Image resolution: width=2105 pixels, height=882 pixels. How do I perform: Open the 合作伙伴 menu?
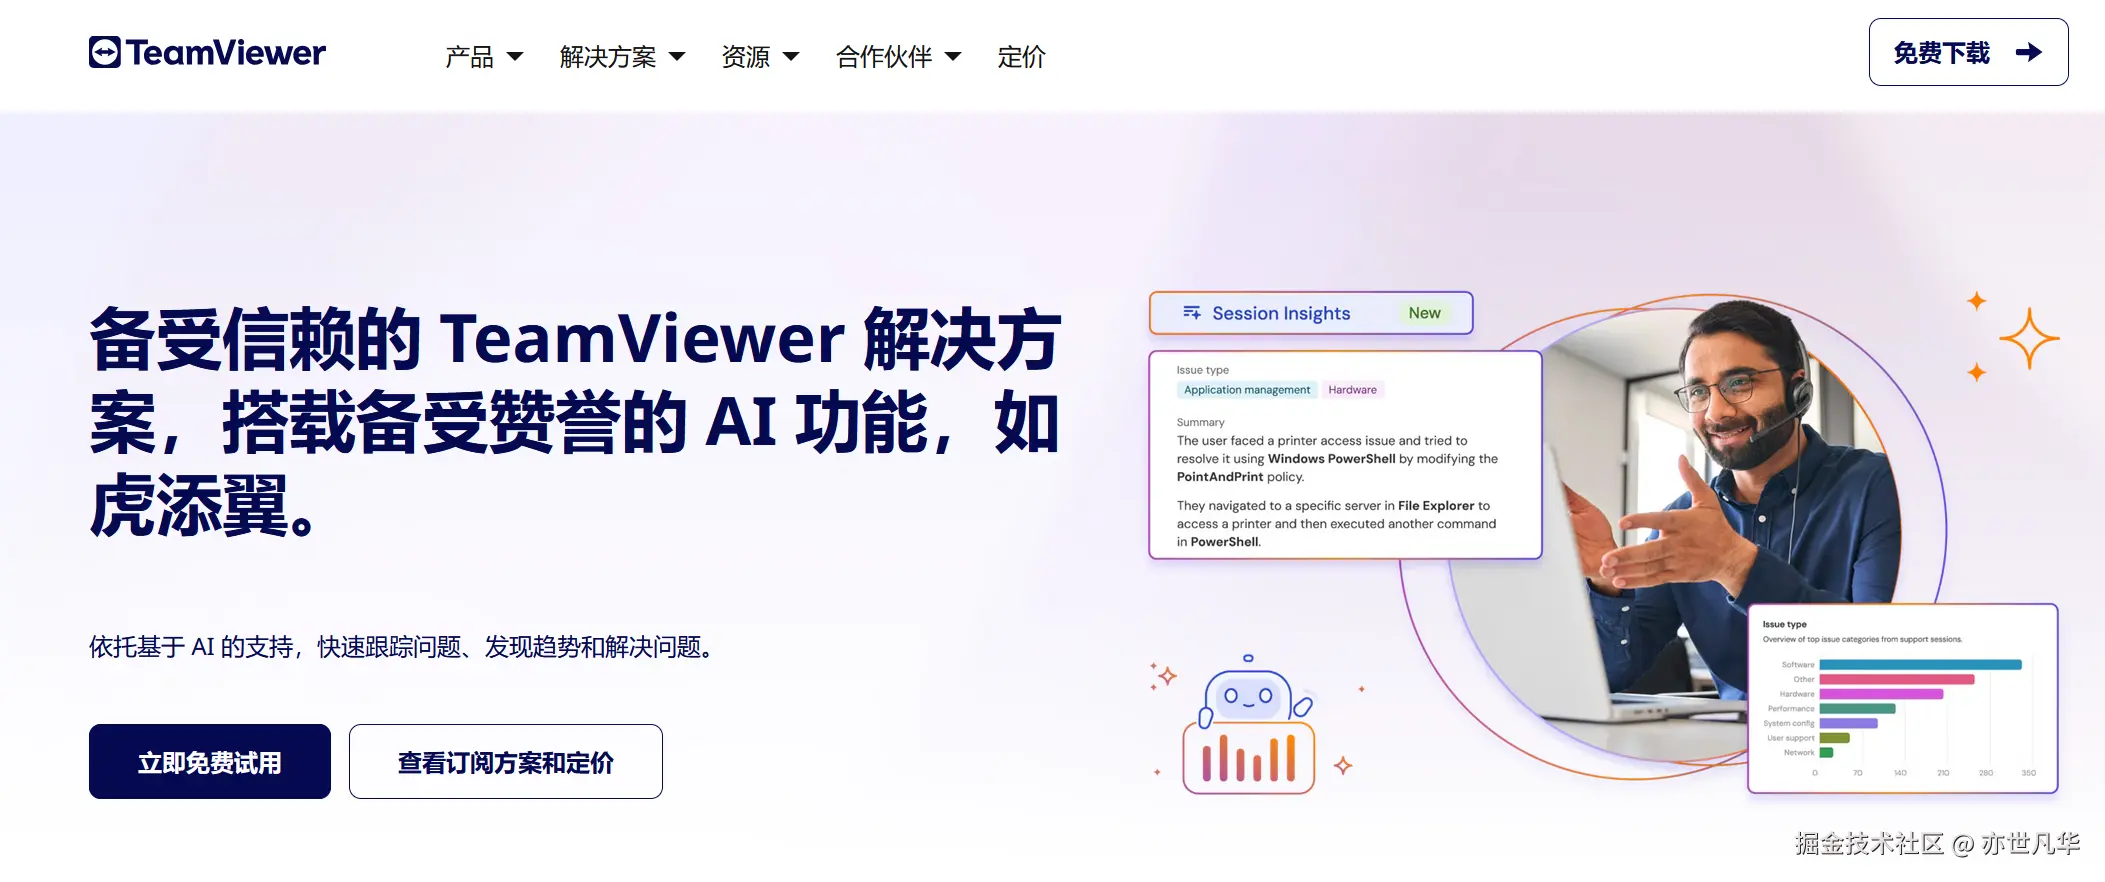point(884,57)
